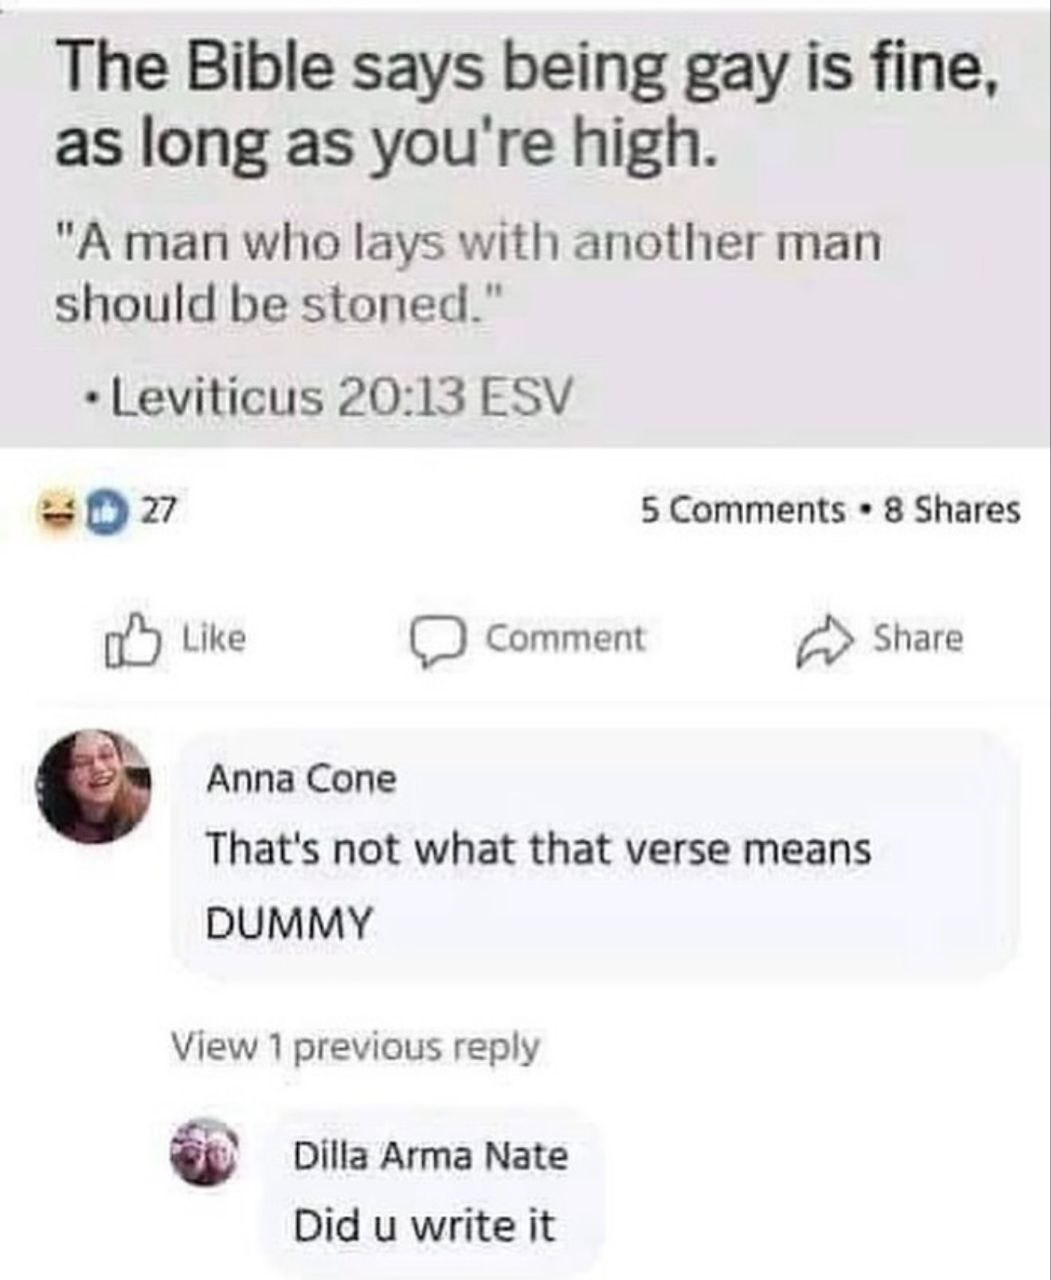Viewport: 1051px width, 1280px height.
Task: Click Anna Cone's comment text ending in DUMMY
Action: coord(538,884)
